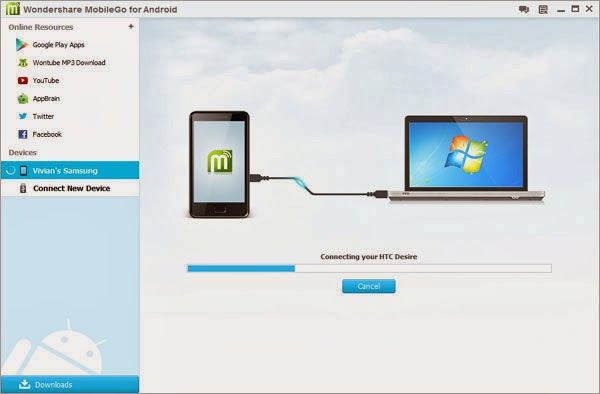The width and height of the screenshot is (600, 394).
Task: Click the Wondershare MobileGo for Android title
Action: point(100,10)
